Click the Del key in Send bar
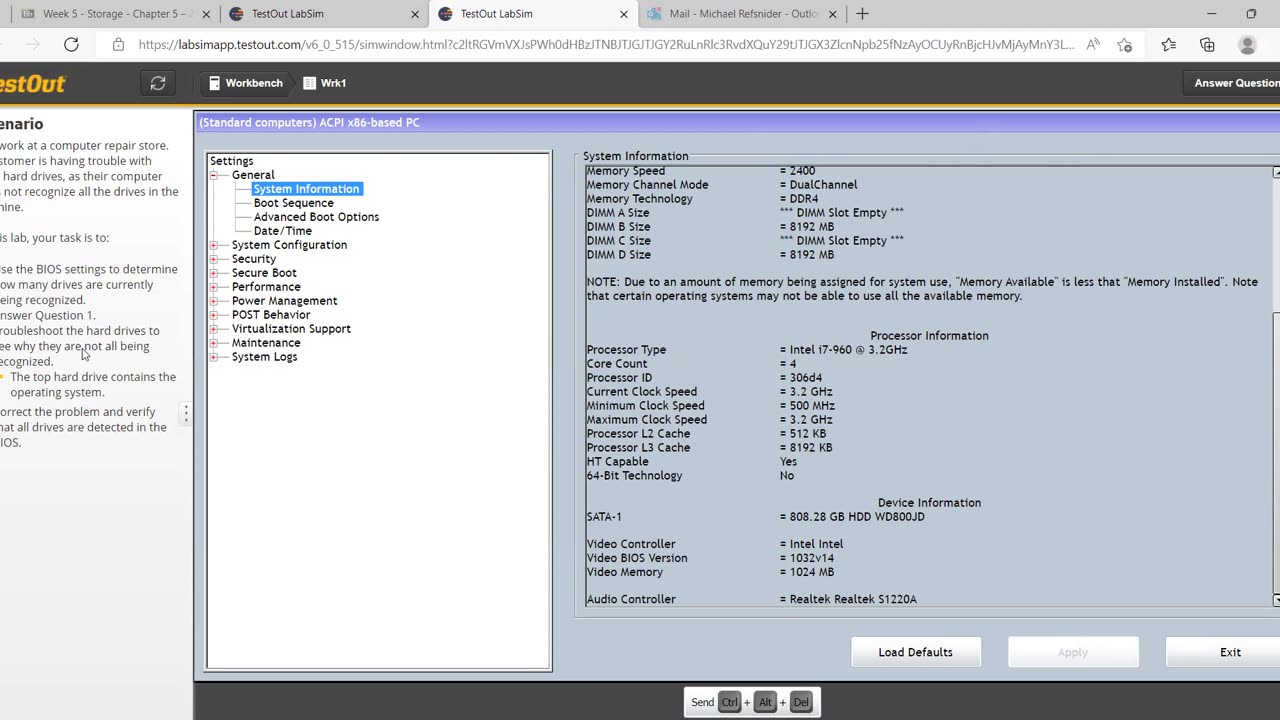This screenshot has height=720, width=1280. (x=800, y=702)
